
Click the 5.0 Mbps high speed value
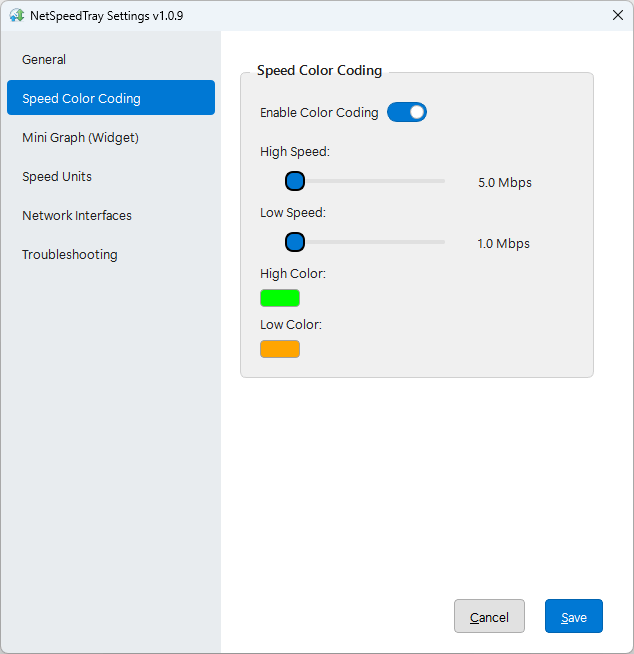click(505, 183)
